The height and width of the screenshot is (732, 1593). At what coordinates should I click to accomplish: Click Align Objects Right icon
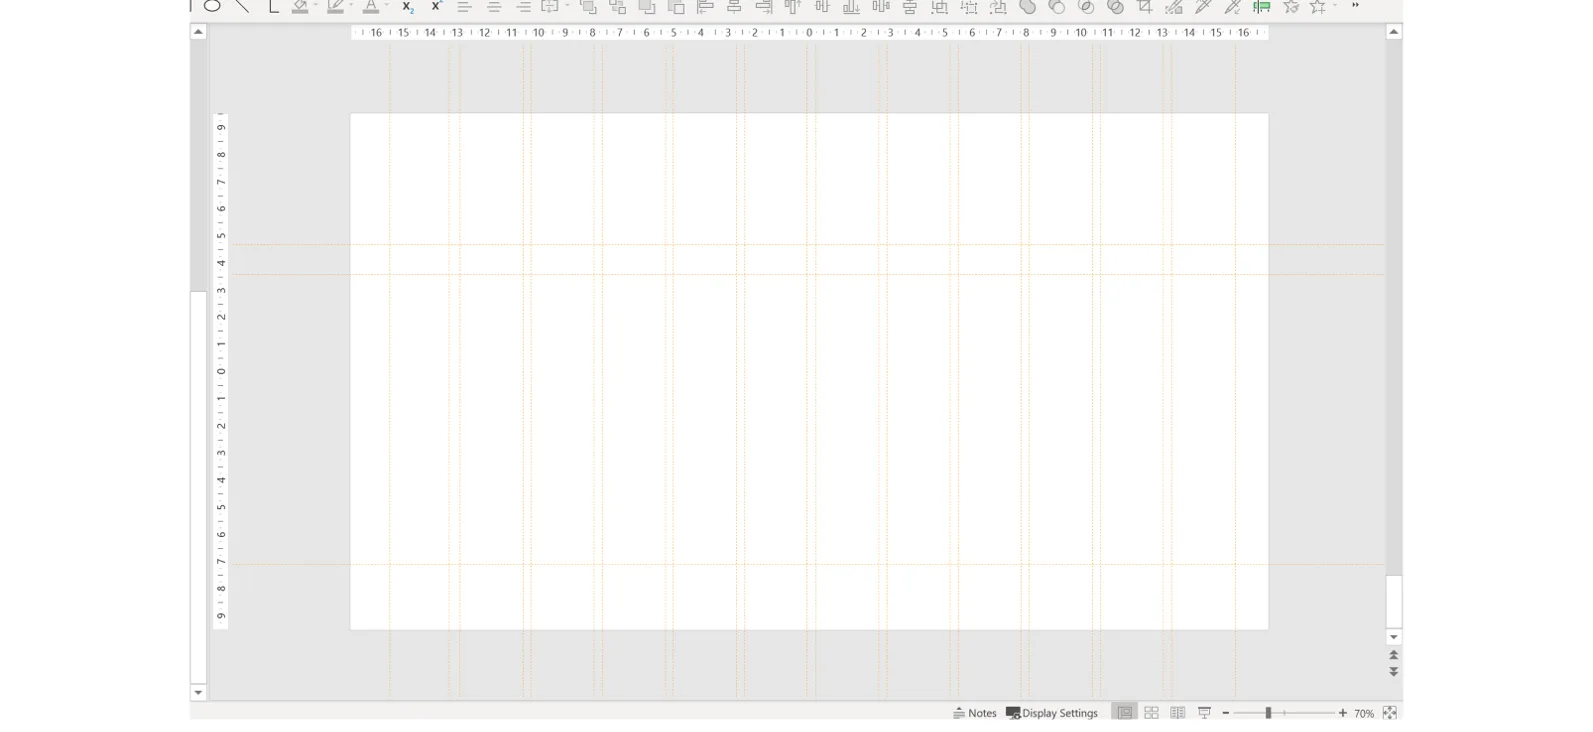coord(764,7)
